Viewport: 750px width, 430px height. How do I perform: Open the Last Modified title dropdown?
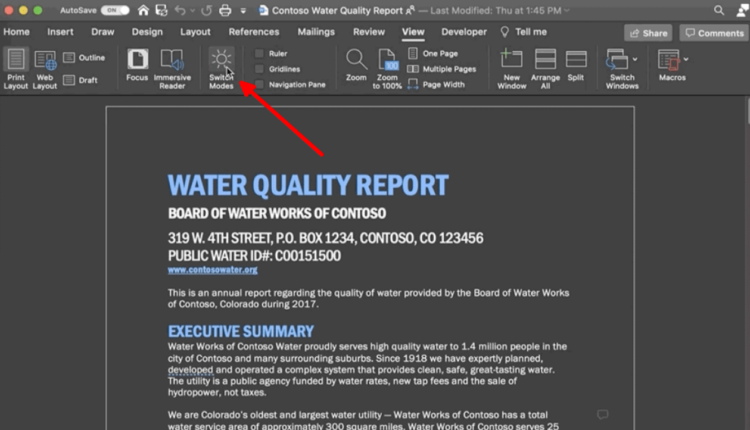pyautogui.click(x=567, y=11)
